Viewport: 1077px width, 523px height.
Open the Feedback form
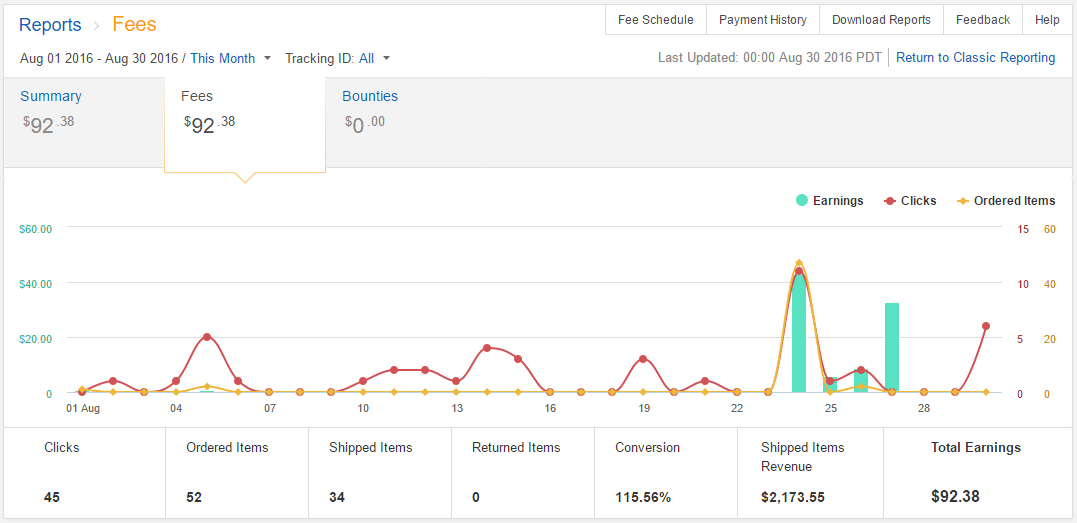click(x=982, y=20)
